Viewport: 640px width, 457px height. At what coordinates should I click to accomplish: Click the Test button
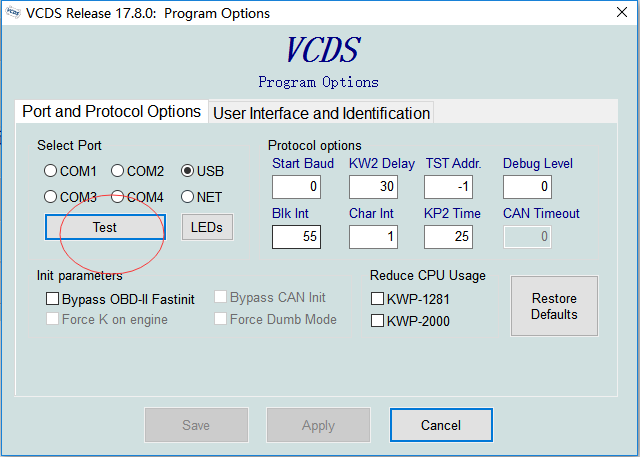105,227
